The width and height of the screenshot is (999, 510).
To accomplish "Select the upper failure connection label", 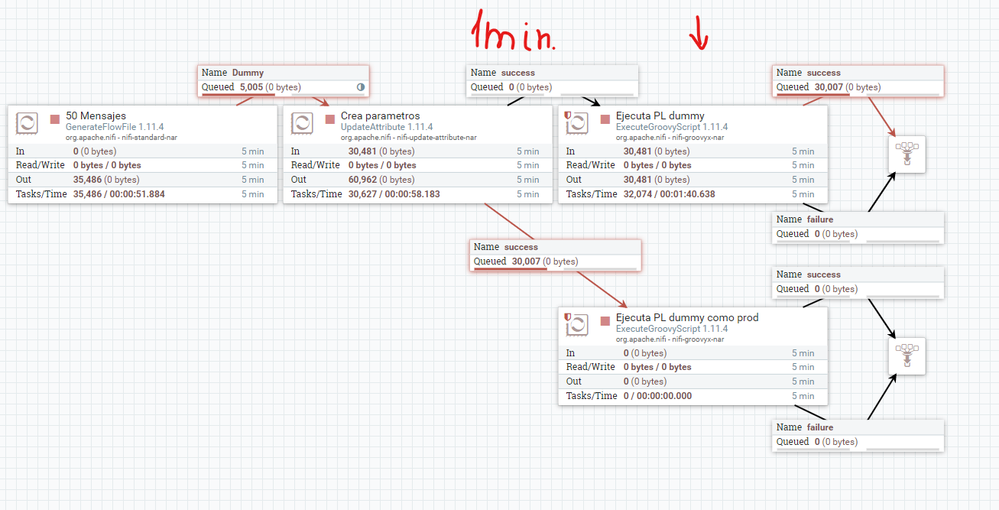I will coord(858,227).
